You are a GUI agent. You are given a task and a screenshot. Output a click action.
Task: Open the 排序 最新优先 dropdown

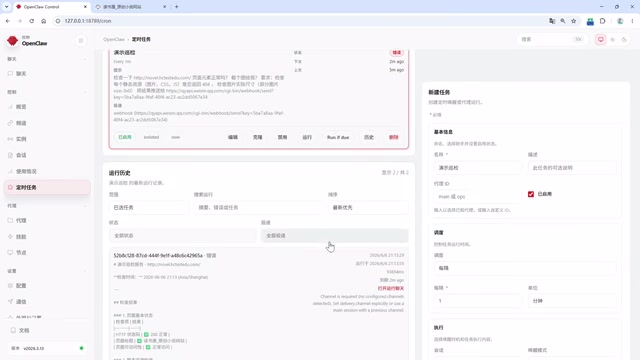click(368, 207)
